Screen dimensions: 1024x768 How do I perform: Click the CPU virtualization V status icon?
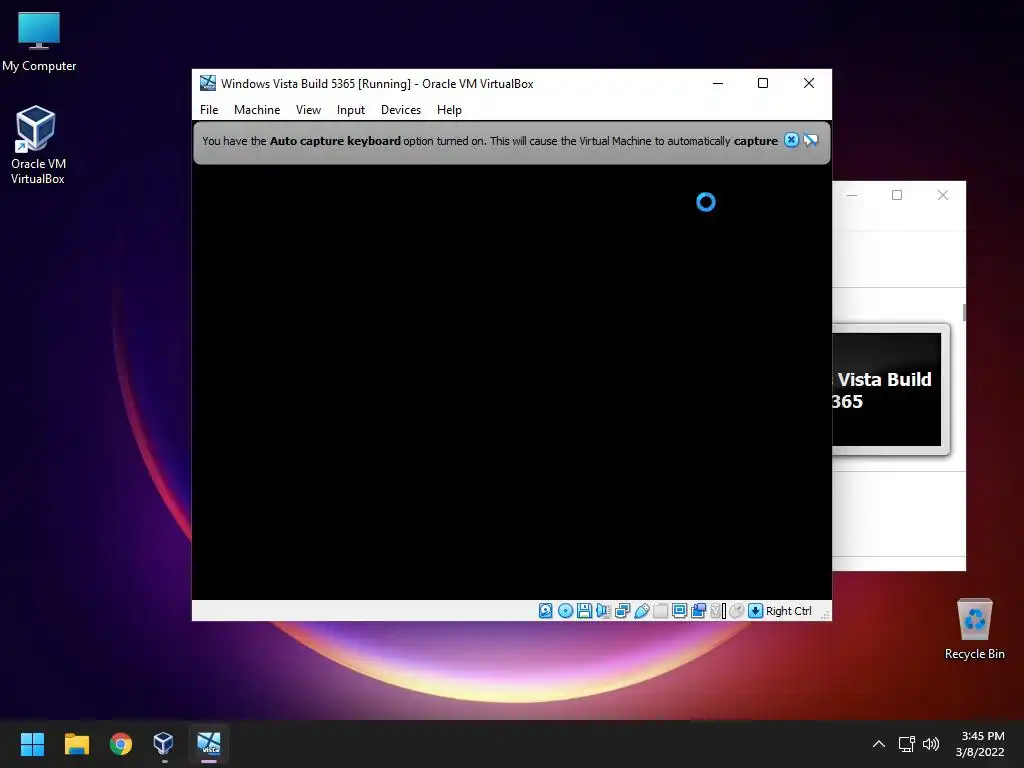click(x=718, y=611)
